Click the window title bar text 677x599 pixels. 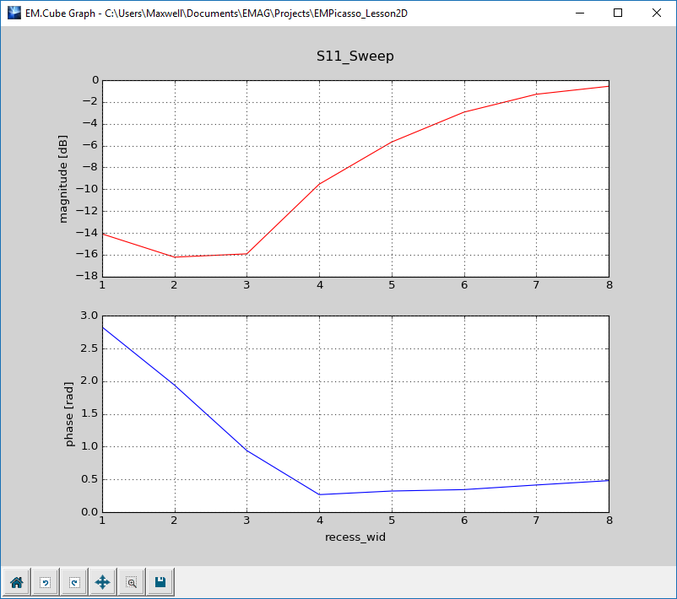coord(216,13)
